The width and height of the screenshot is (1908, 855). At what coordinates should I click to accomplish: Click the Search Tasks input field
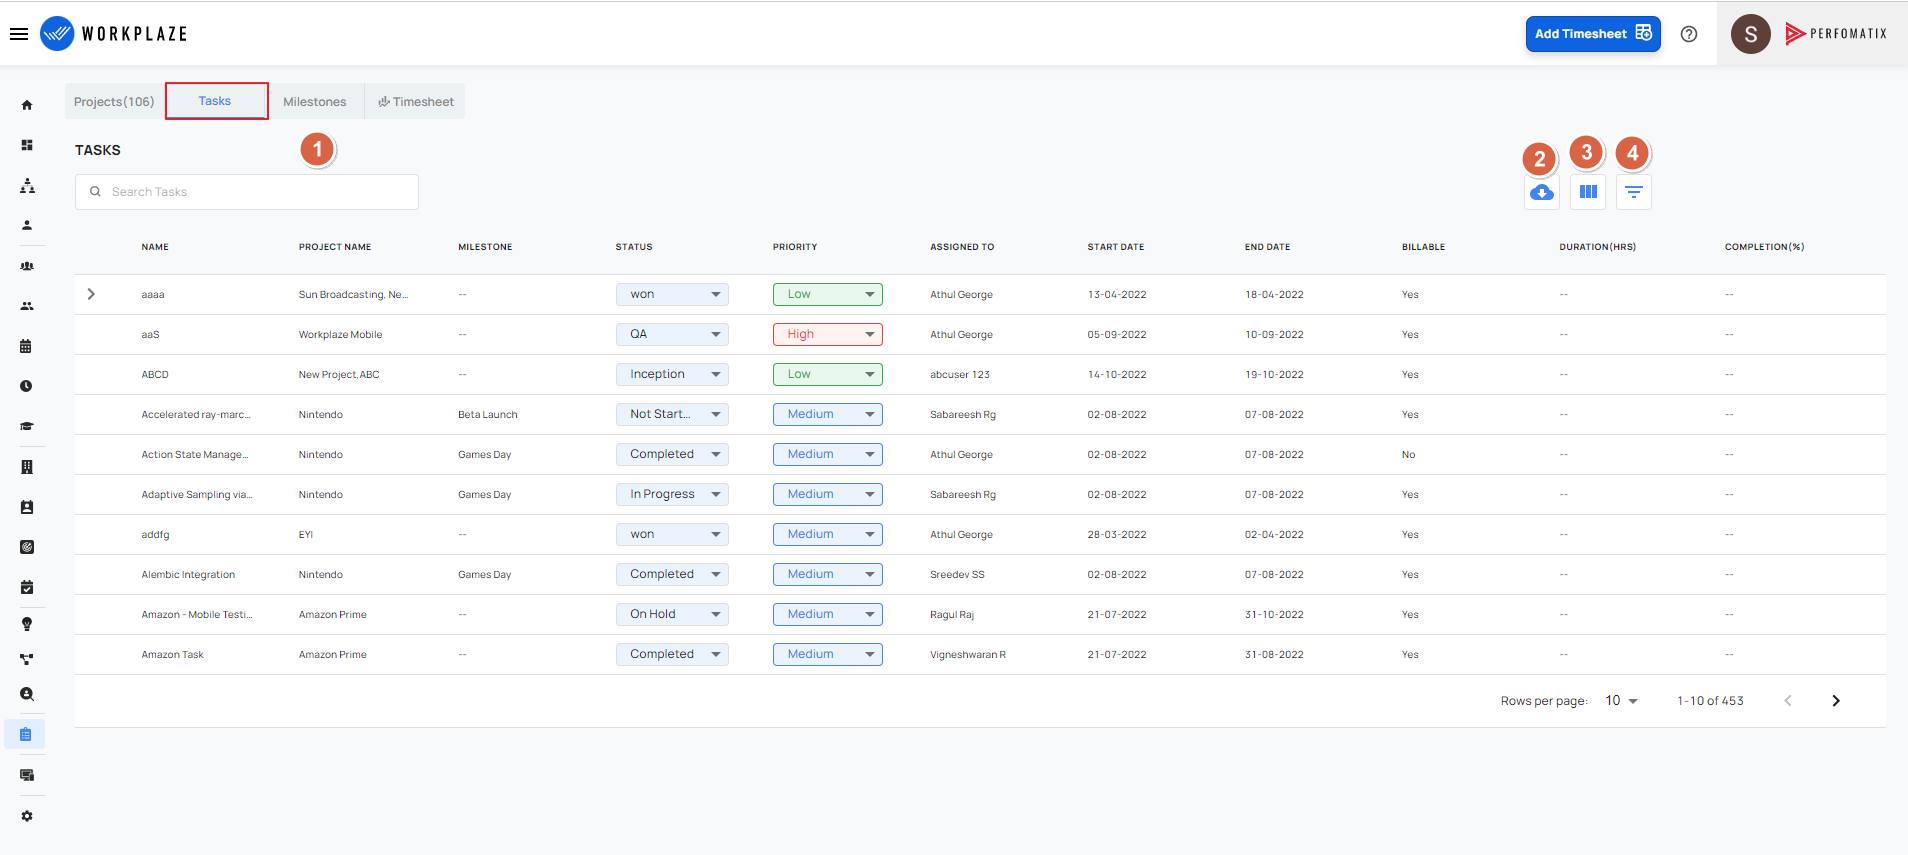(247, 192)
